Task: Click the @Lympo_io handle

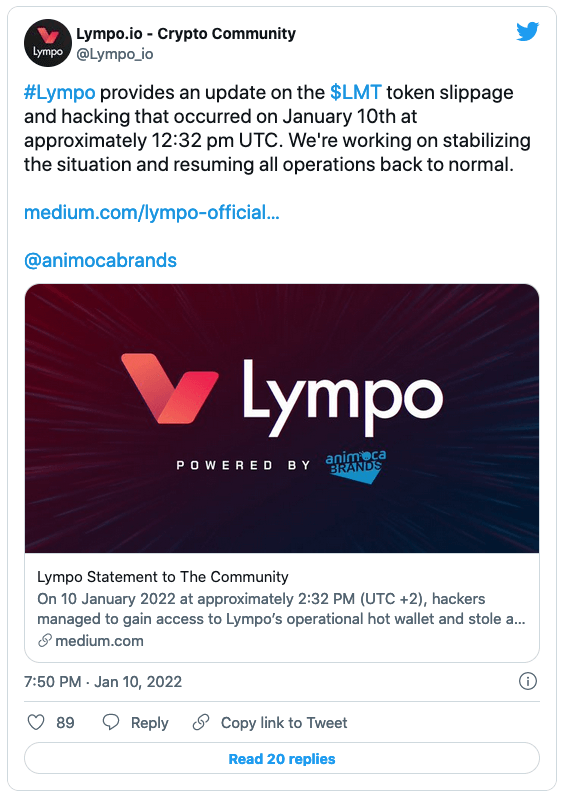Action: [115, 54]
